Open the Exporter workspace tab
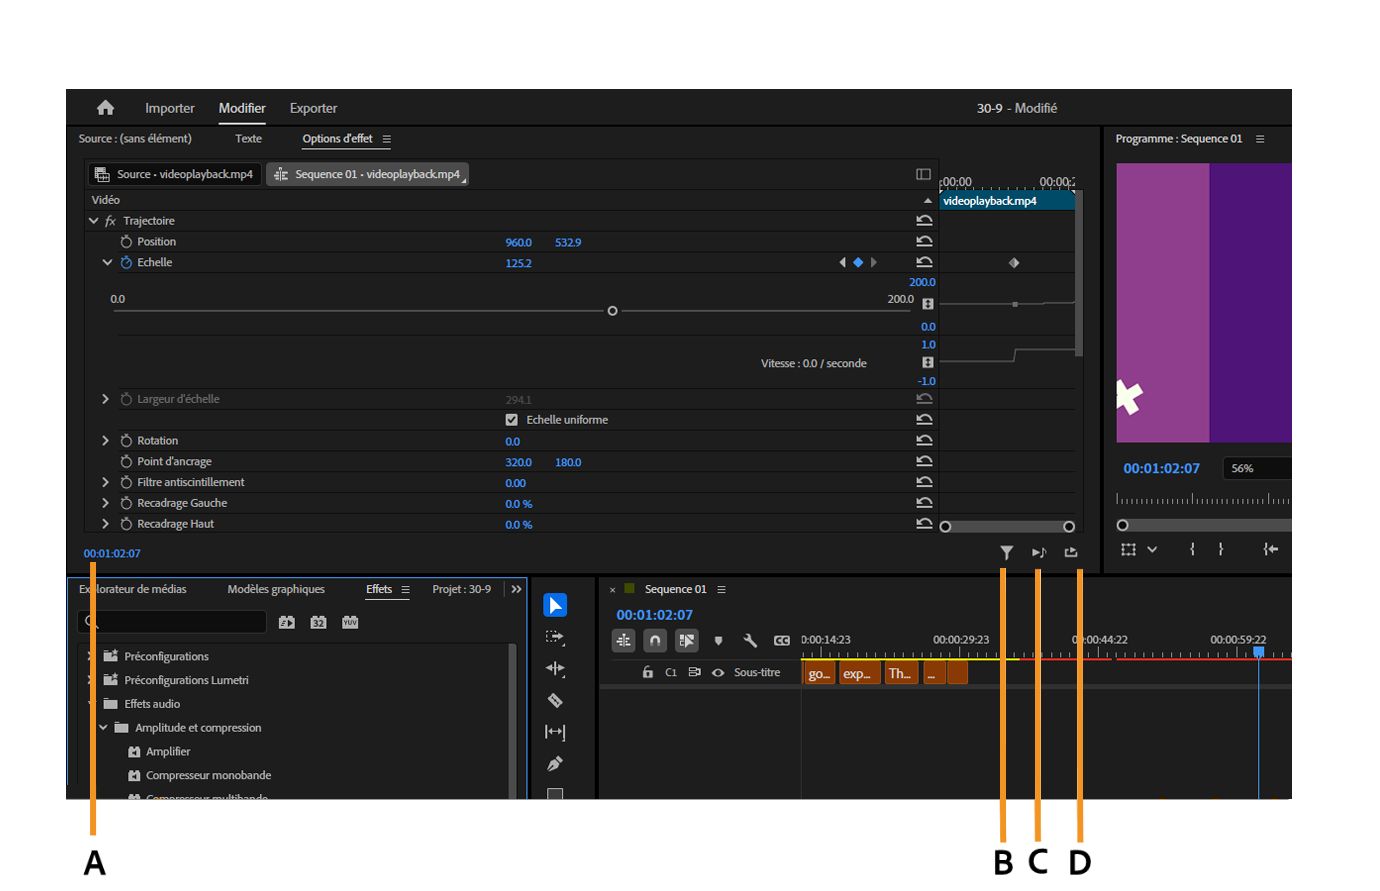 (313, 108)
